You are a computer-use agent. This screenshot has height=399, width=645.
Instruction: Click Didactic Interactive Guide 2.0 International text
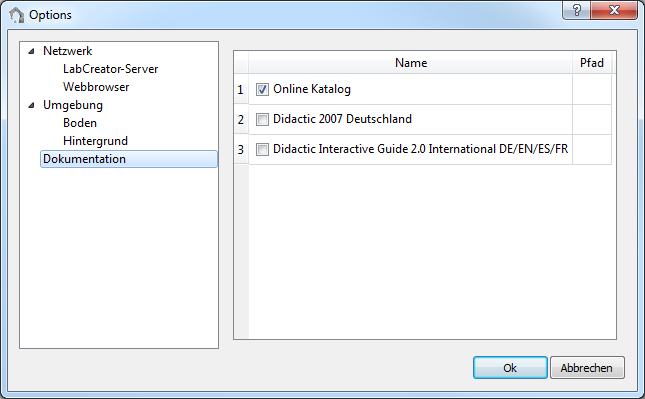420,149
